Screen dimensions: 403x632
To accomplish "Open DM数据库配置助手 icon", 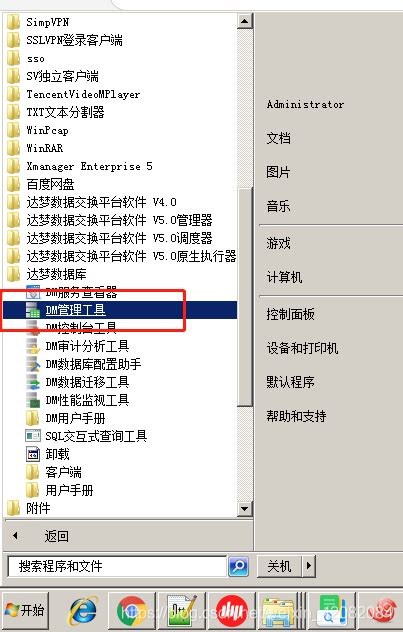I will point(33,364).
